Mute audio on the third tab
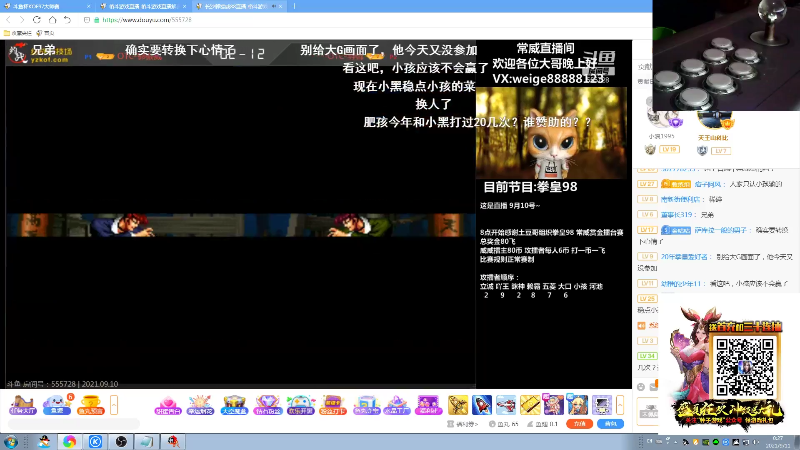Viewport: 800px width, 450px height. click(274, 7)
